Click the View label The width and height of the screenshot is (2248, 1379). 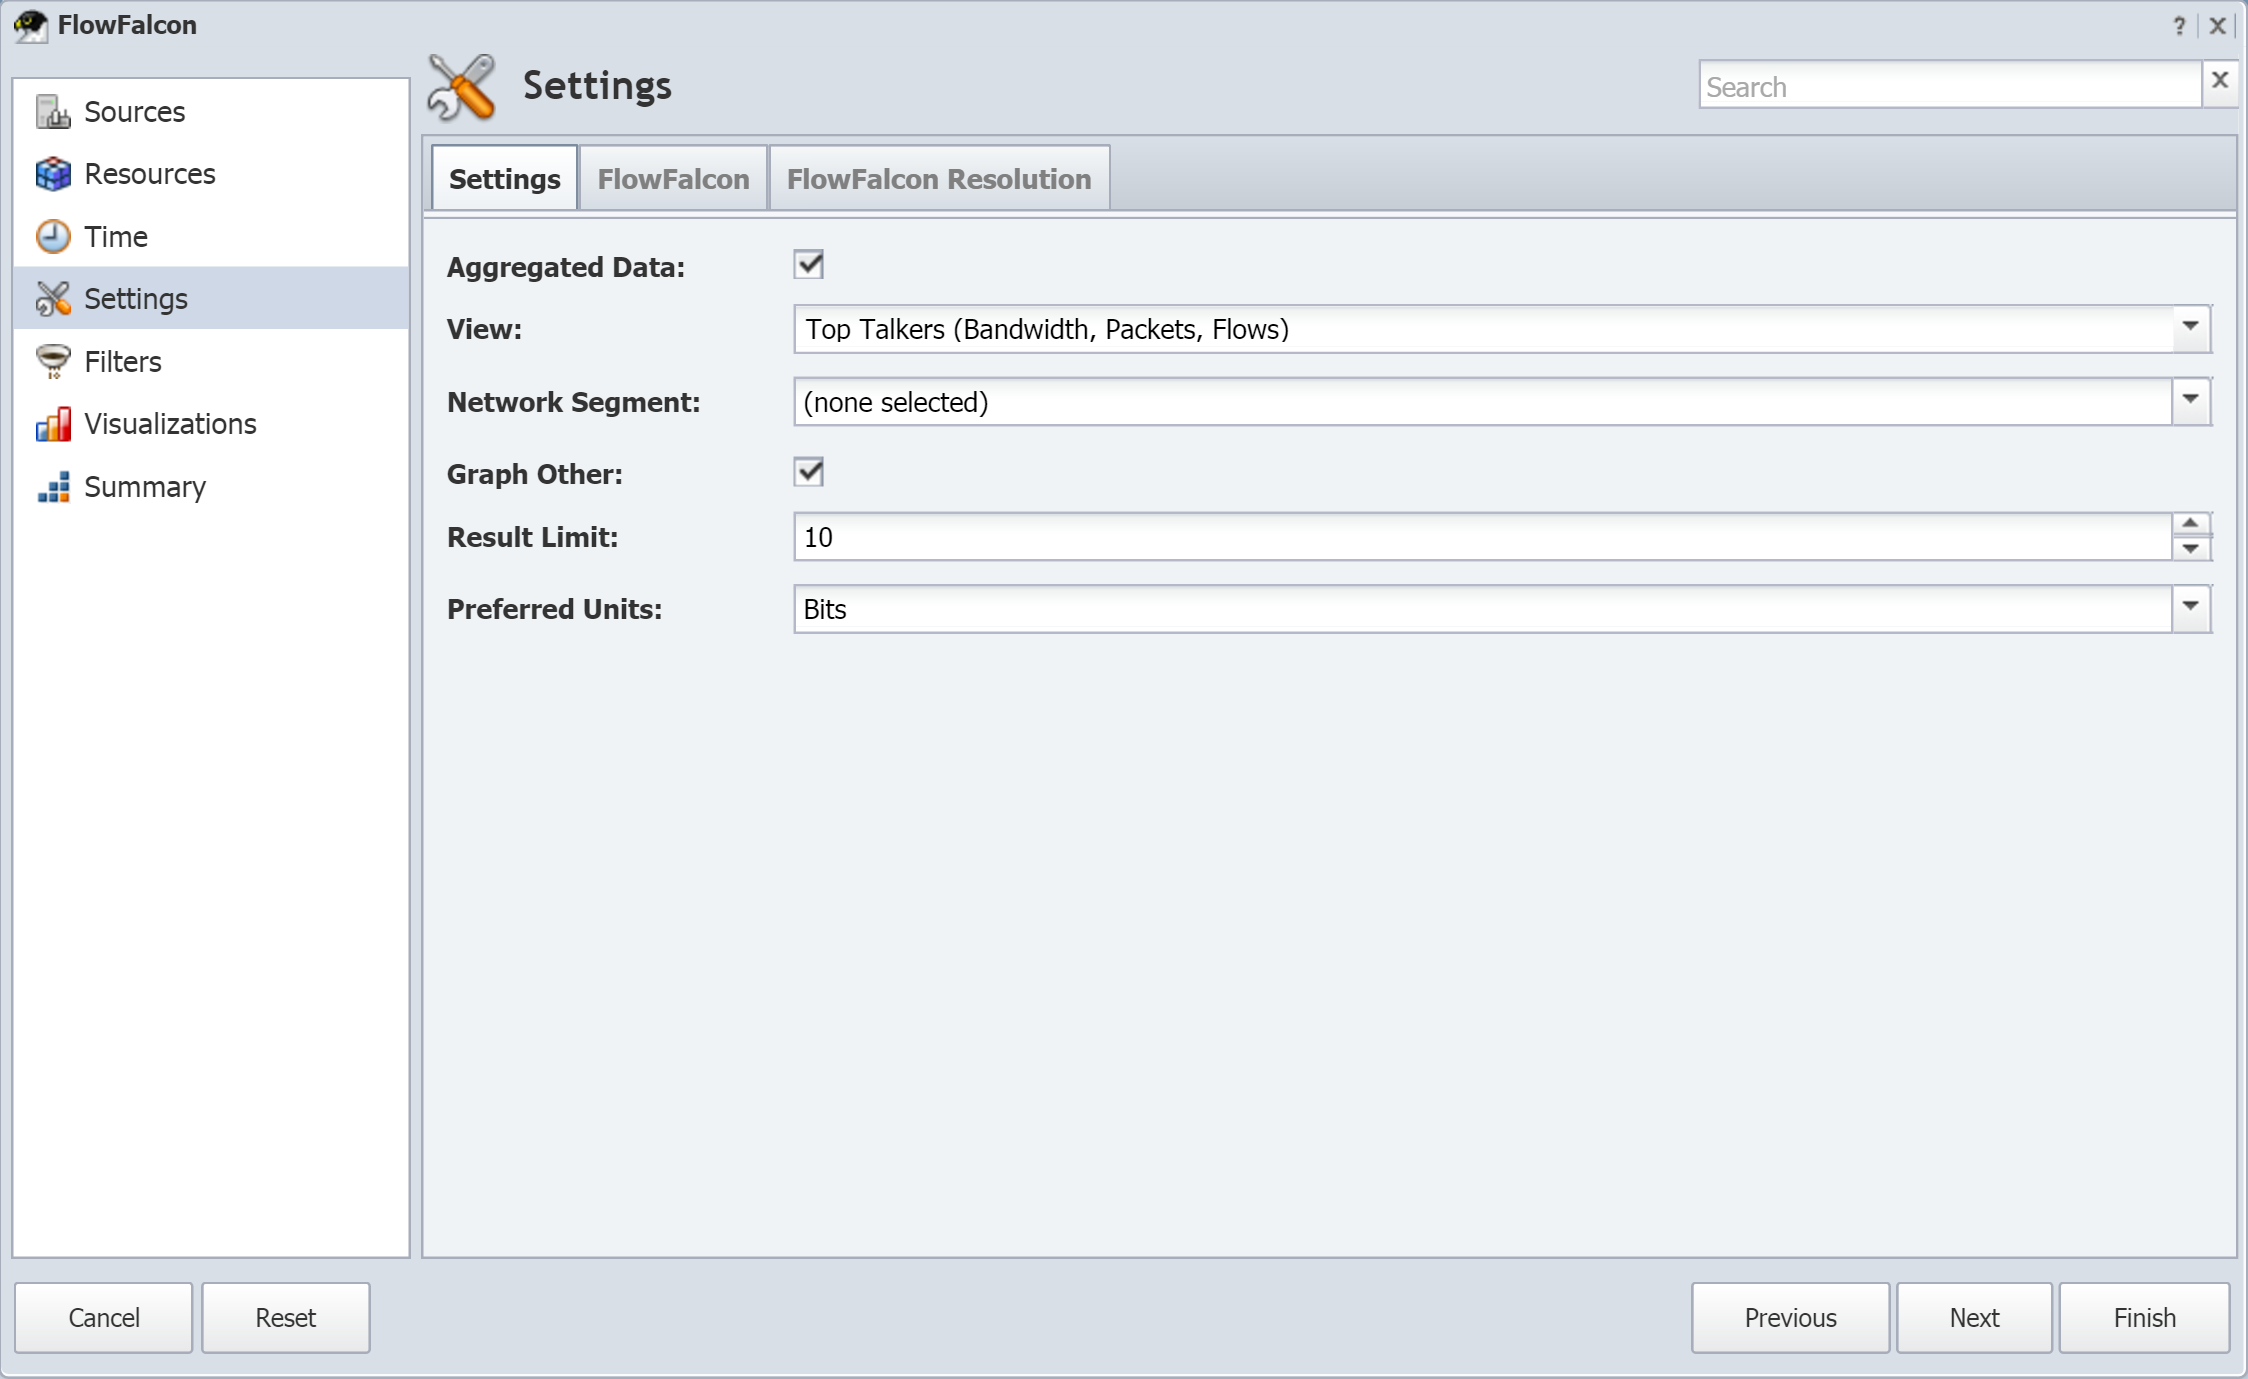[x=484, y=329]
